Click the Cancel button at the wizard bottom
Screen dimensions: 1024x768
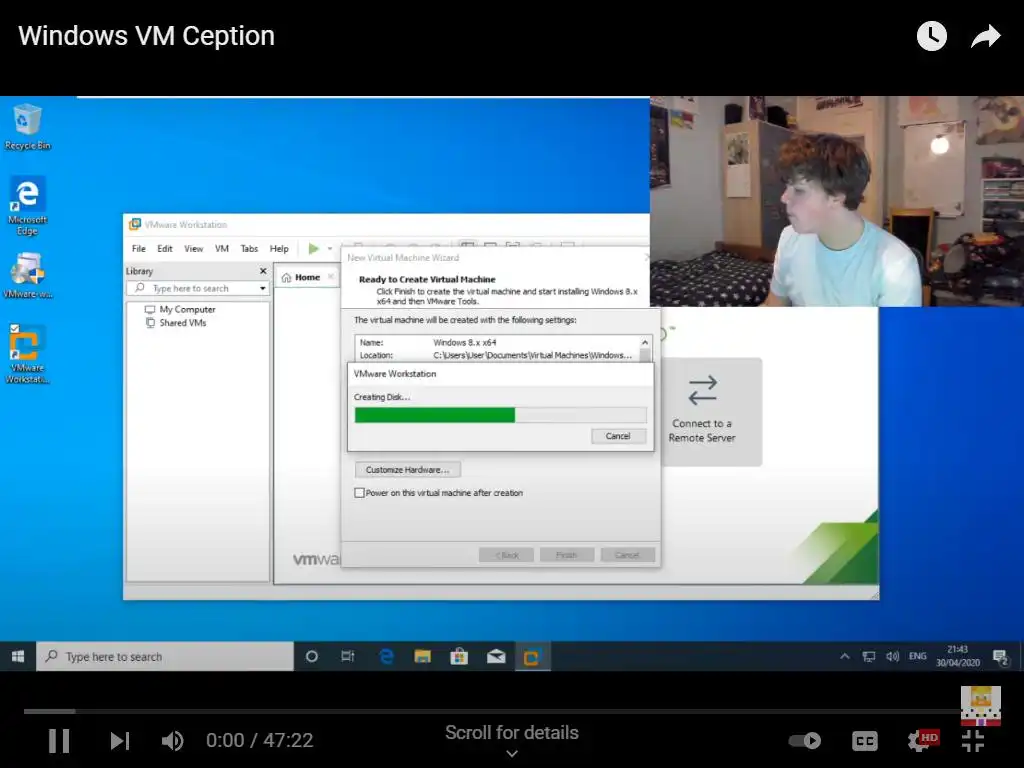click(627, 555)
